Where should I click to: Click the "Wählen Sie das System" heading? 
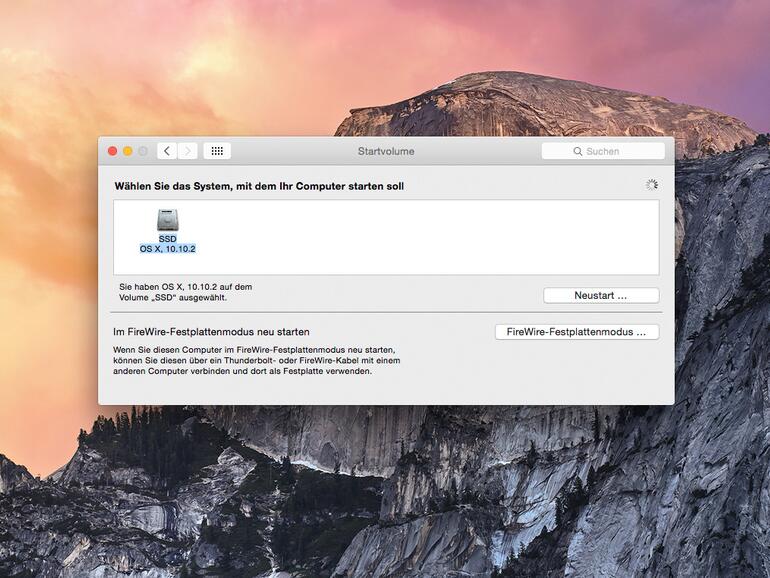click(259, 187)
